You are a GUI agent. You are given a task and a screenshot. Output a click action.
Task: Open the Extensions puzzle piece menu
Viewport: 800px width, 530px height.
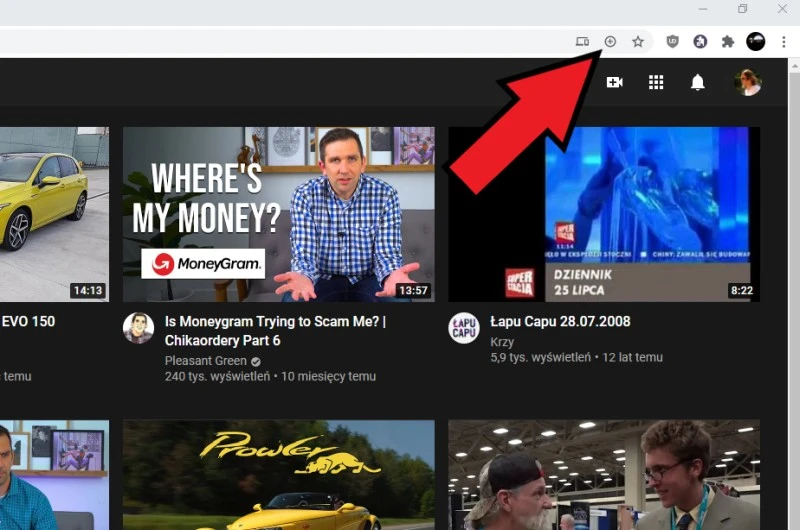[728, 41]
